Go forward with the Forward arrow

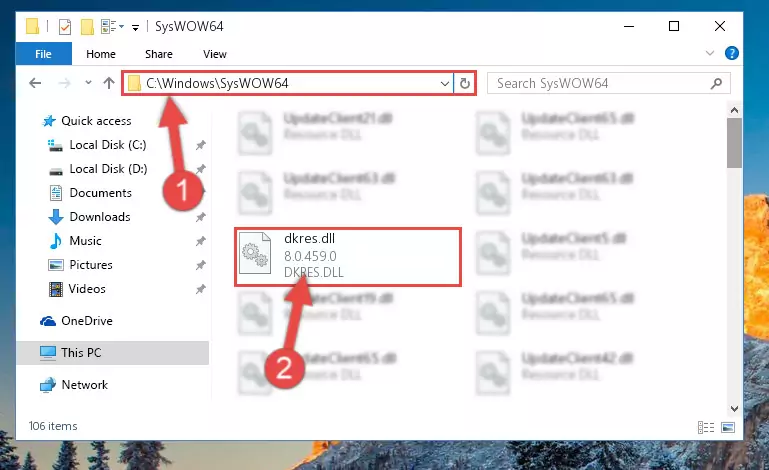click(64, 83)
